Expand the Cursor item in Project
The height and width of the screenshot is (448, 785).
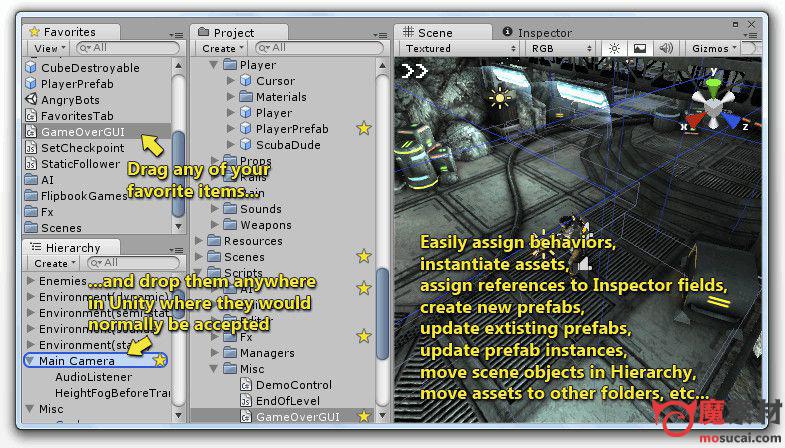[x=230, y=81]
